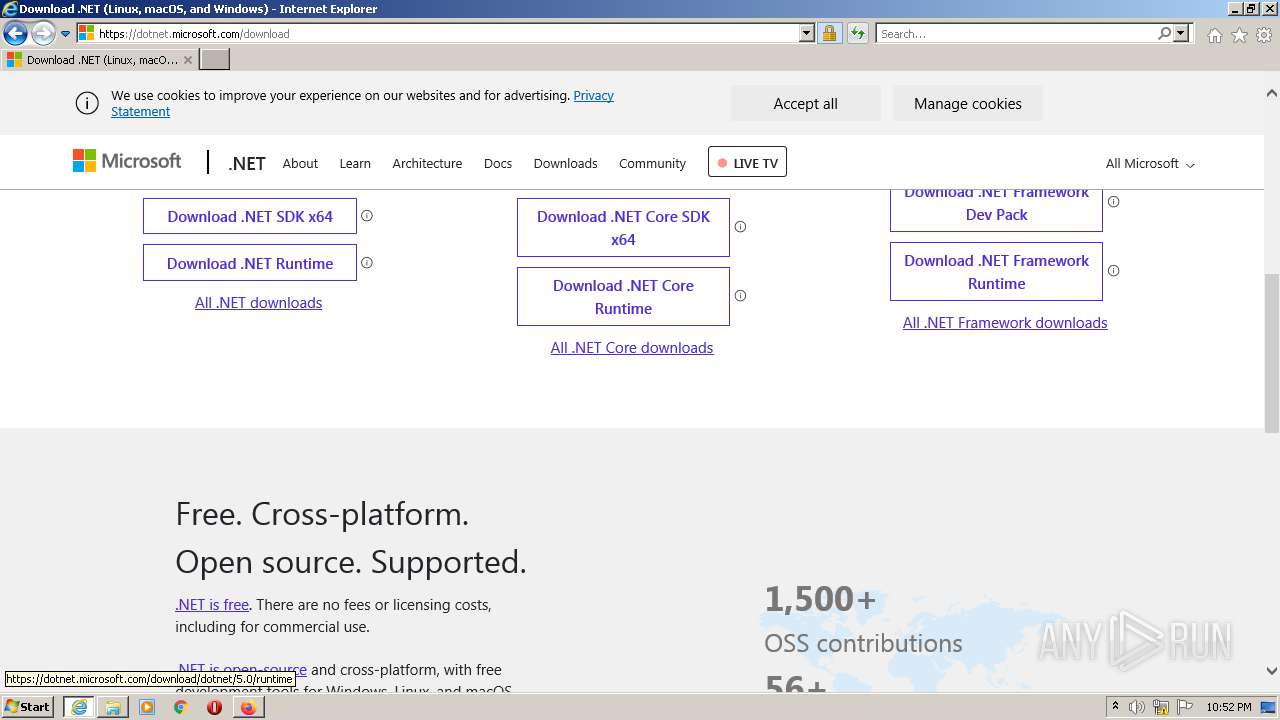The height and width of the screenshot is (720, 1280).
Task: Open the media player taskbar icon
Action: click(147, 707)
